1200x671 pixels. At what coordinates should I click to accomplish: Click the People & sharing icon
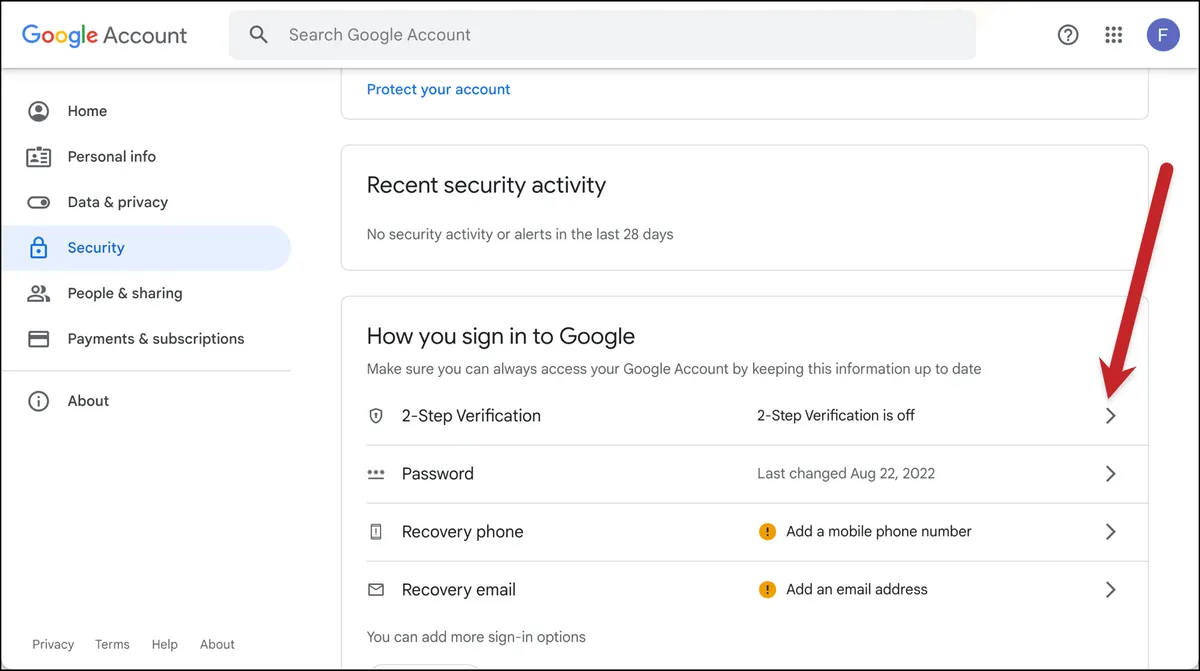click(x=39, y=293)
